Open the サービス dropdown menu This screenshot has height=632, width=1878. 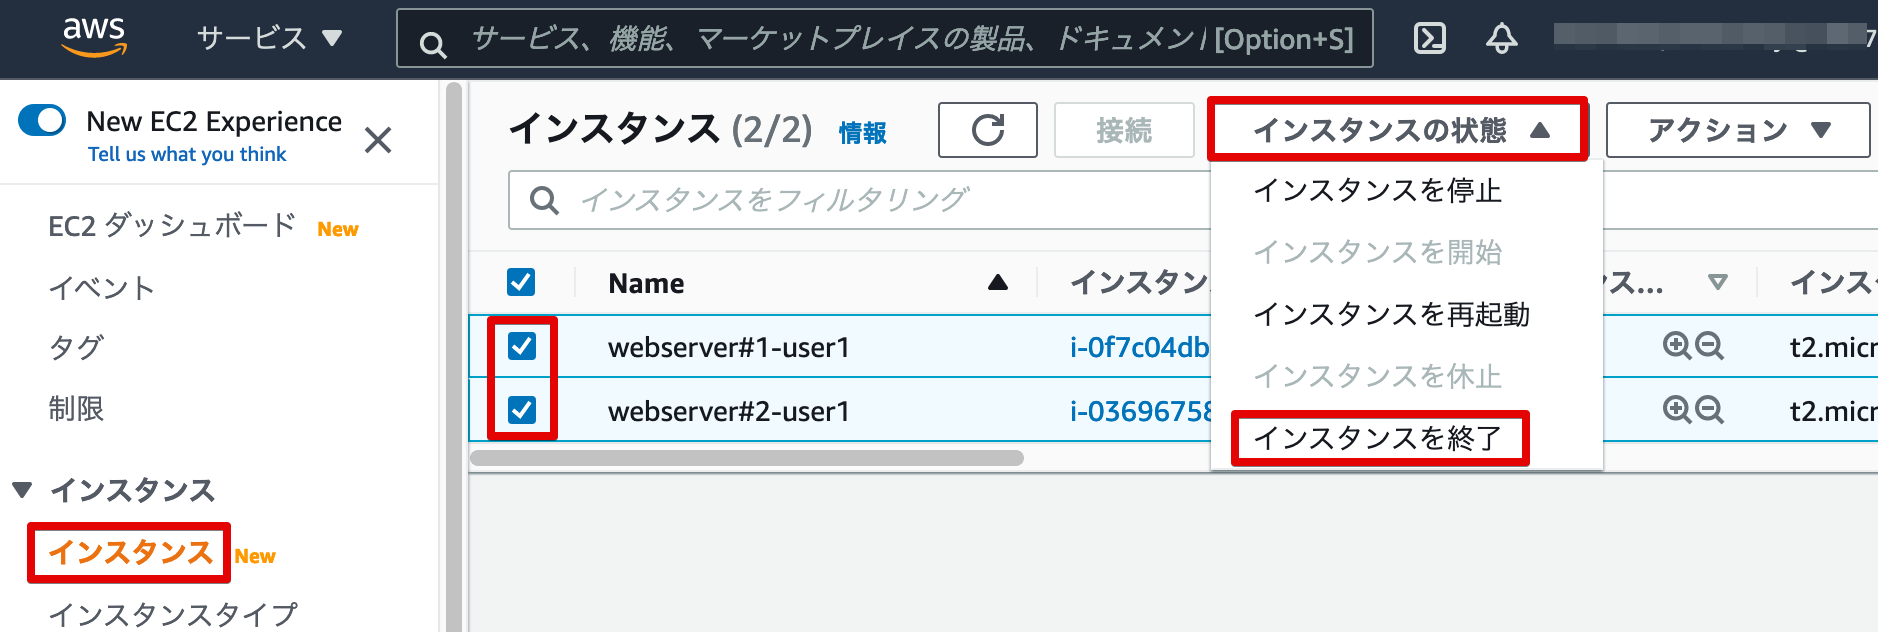269,38
